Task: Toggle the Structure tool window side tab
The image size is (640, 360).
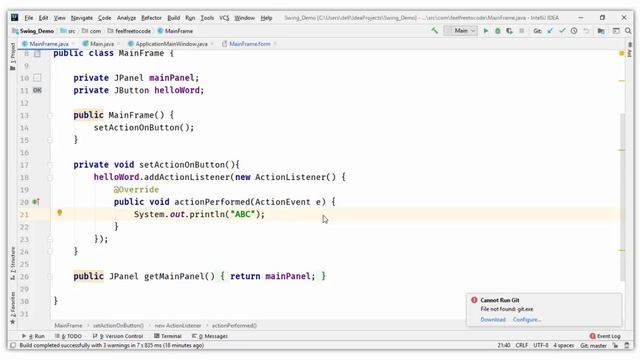Action: click(13, 263)
